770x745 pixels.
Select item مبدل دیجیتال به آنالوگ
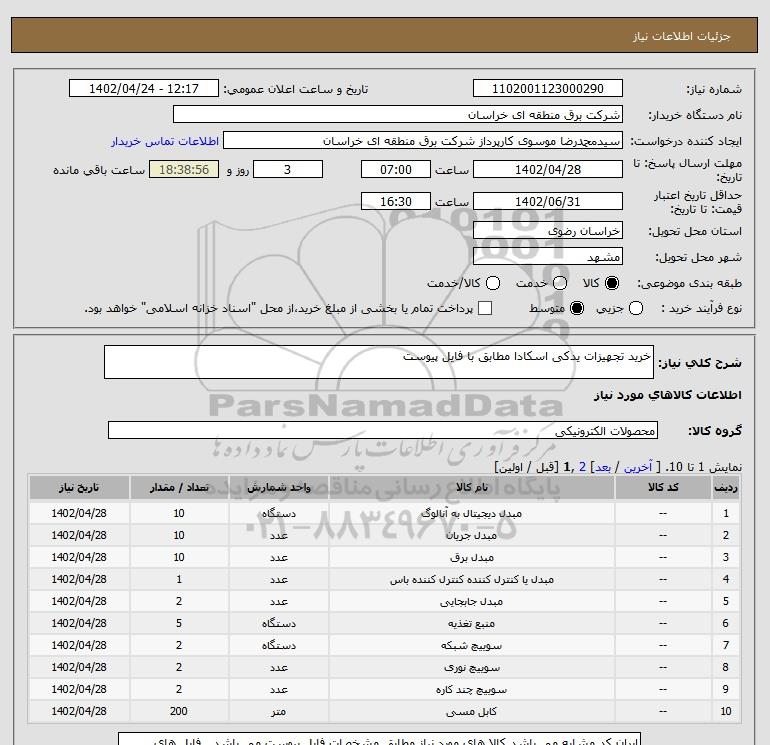[x=471, y=513]
